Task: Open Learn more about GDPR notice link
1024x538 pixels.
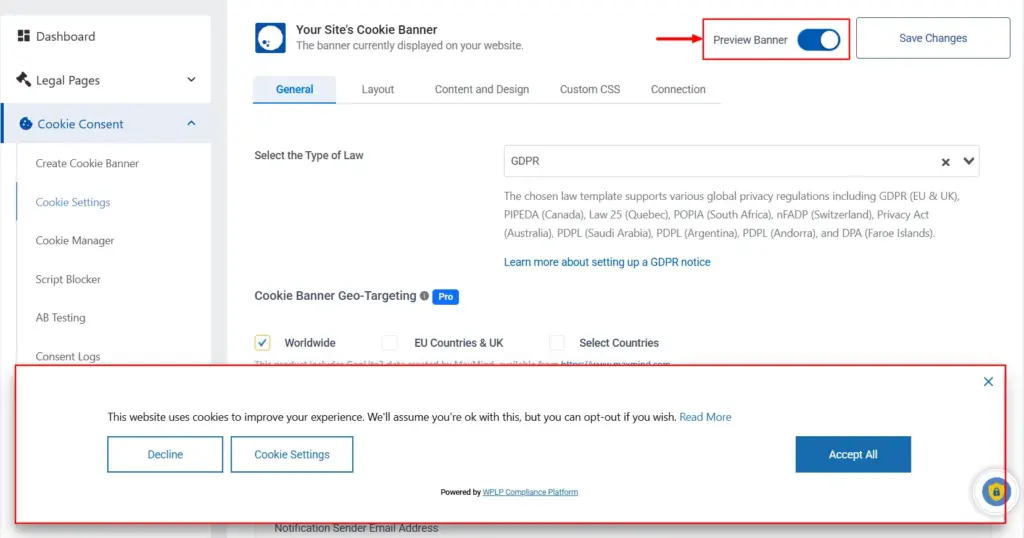Action: 607,262
